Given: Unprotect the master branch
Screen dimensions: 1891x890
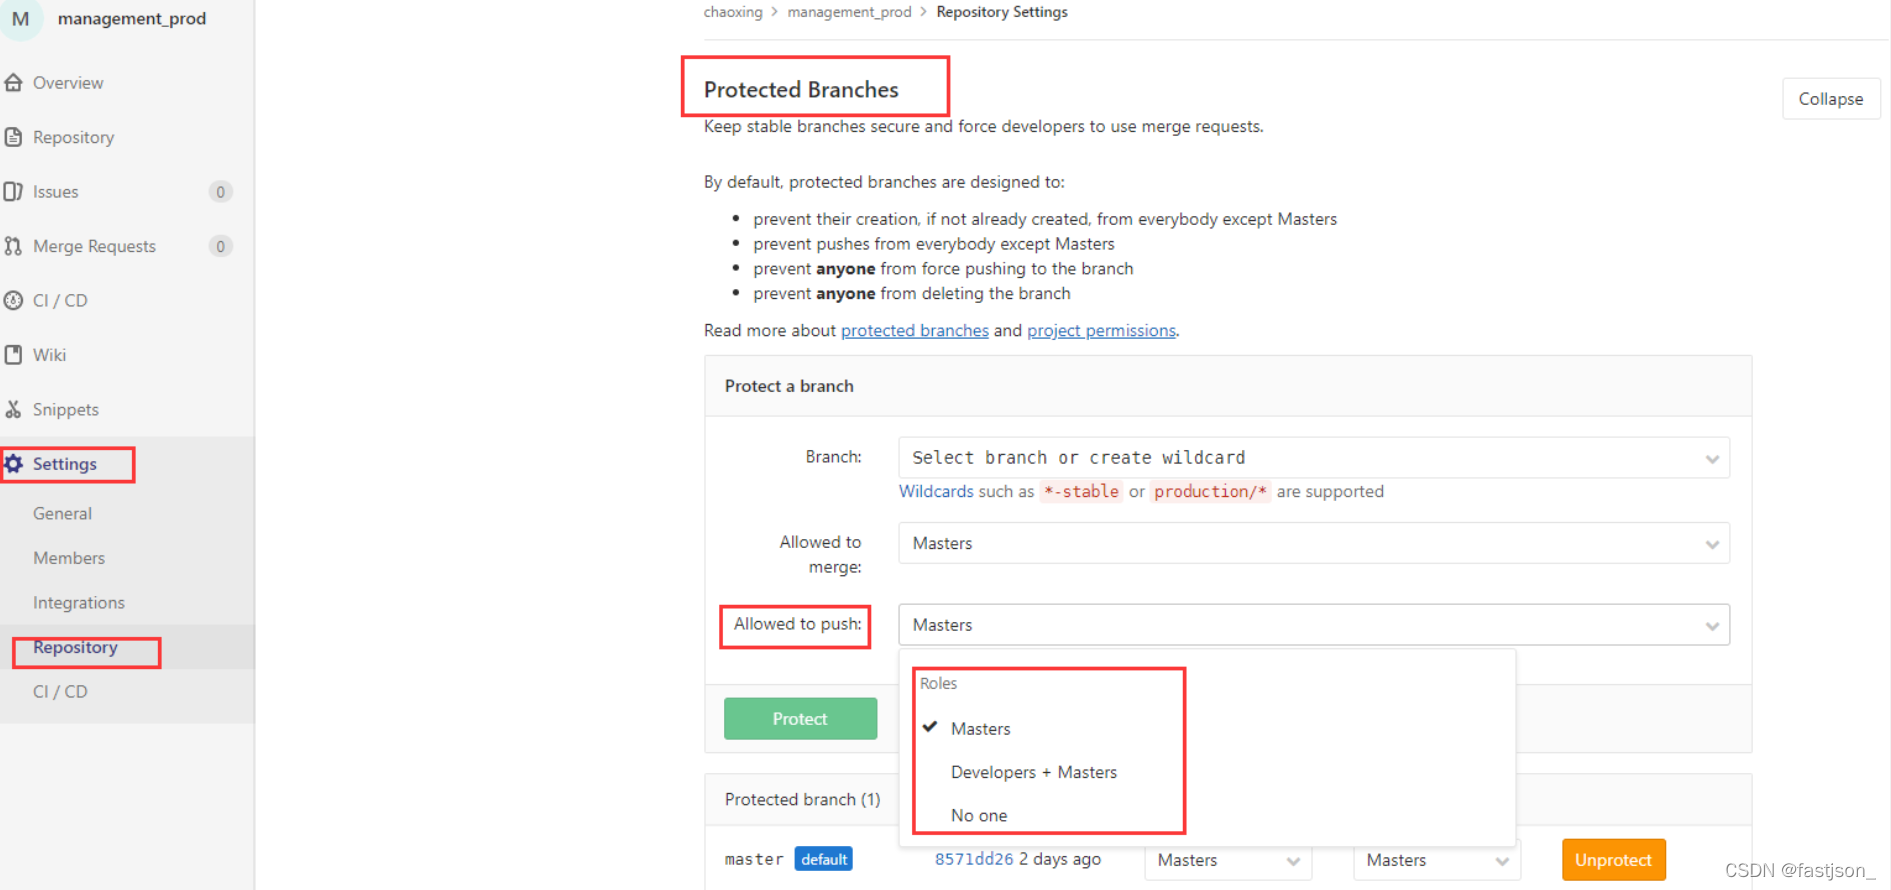Looking at the screenshot, I should 1613,859.
